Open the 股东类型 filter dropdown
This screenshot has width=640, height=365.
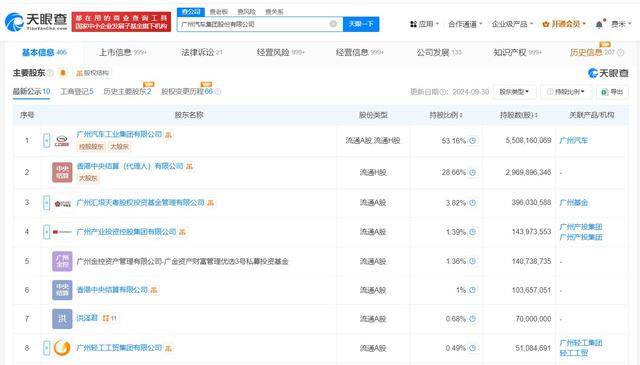(x=514, y=92)
